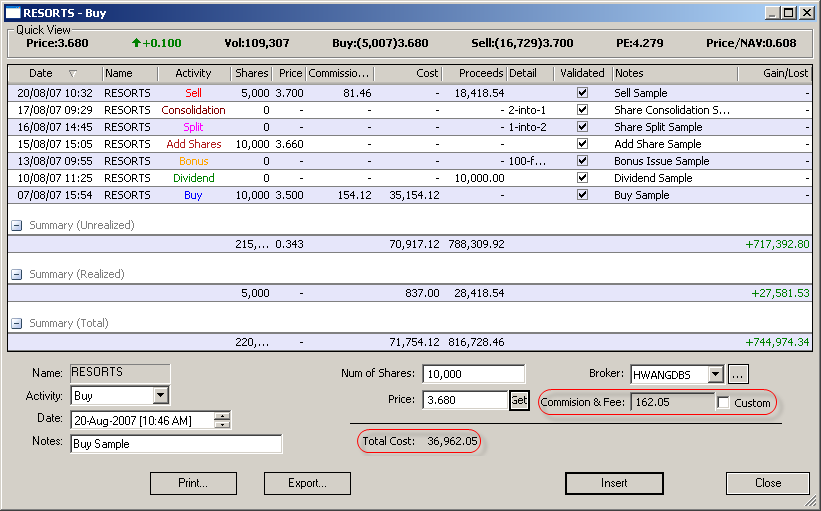Sort by the Notes column header
Image resolution: width=821 pixels, height=511 pixels.
675,73
